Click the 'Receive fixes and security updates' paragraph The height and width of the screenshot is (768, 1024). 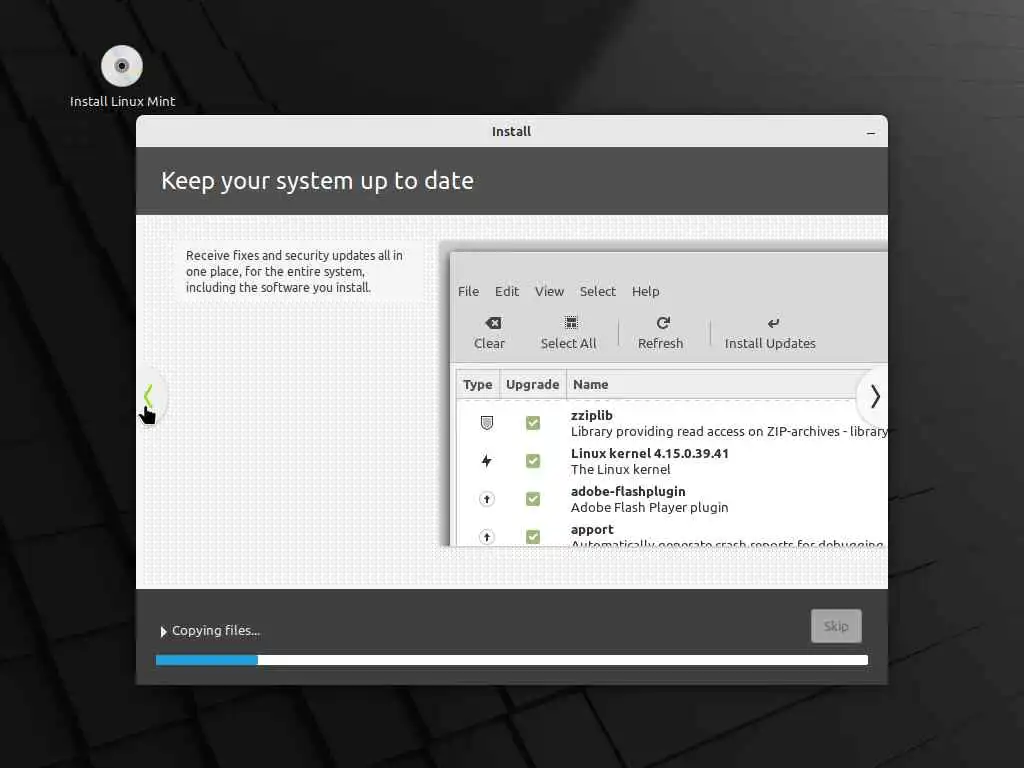pos(294,272)
